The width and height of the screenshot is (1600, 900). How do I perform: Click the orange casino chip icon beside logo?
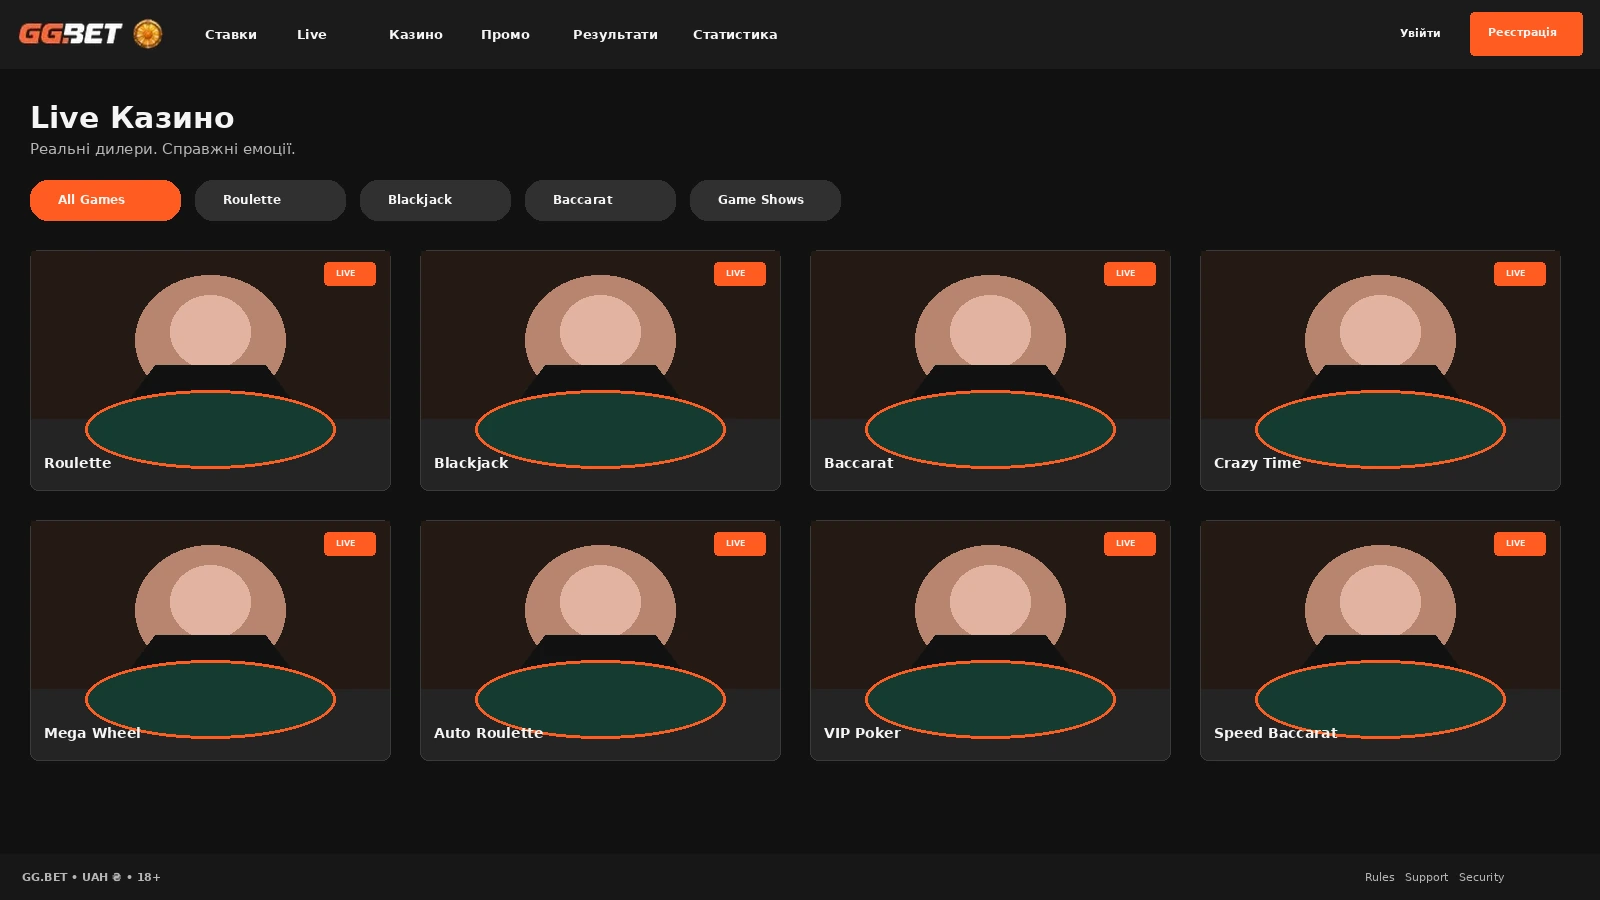click(148, 34)
